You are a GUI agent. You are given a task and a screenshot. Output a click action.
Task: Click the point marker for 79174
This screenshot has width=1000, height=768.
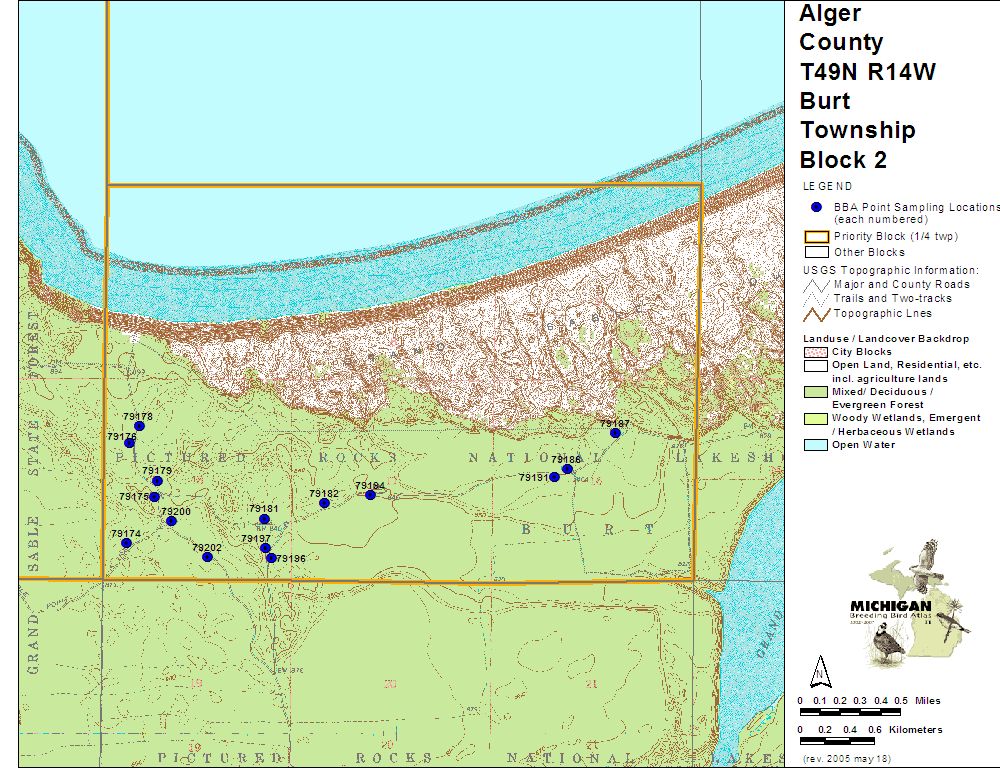click(x=126, y=543)
